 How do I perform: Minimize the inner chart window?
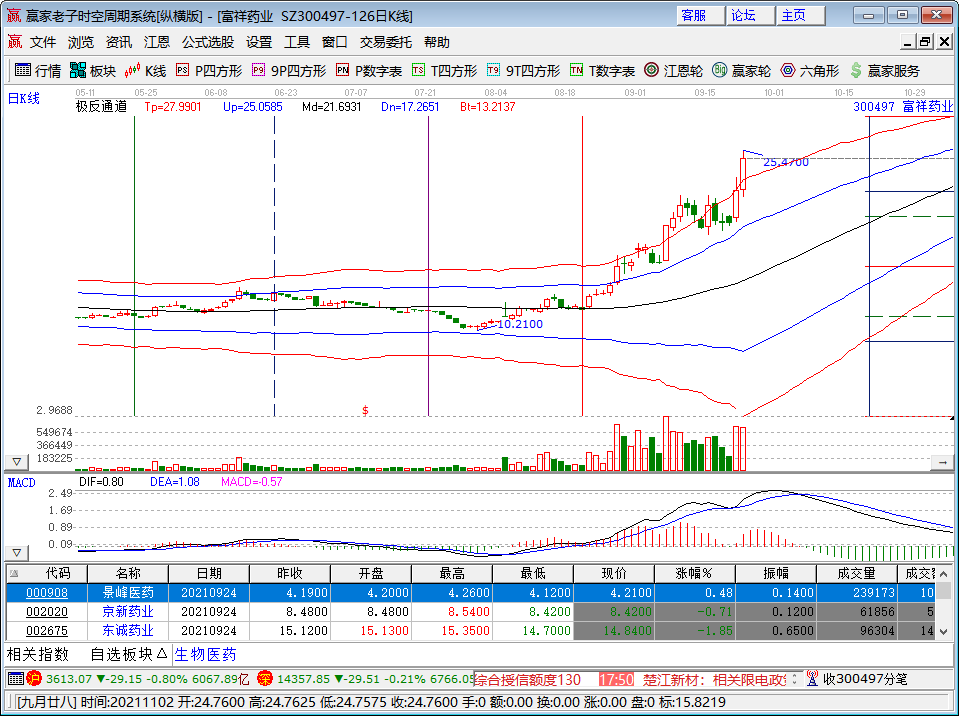[x=908, y=42]
